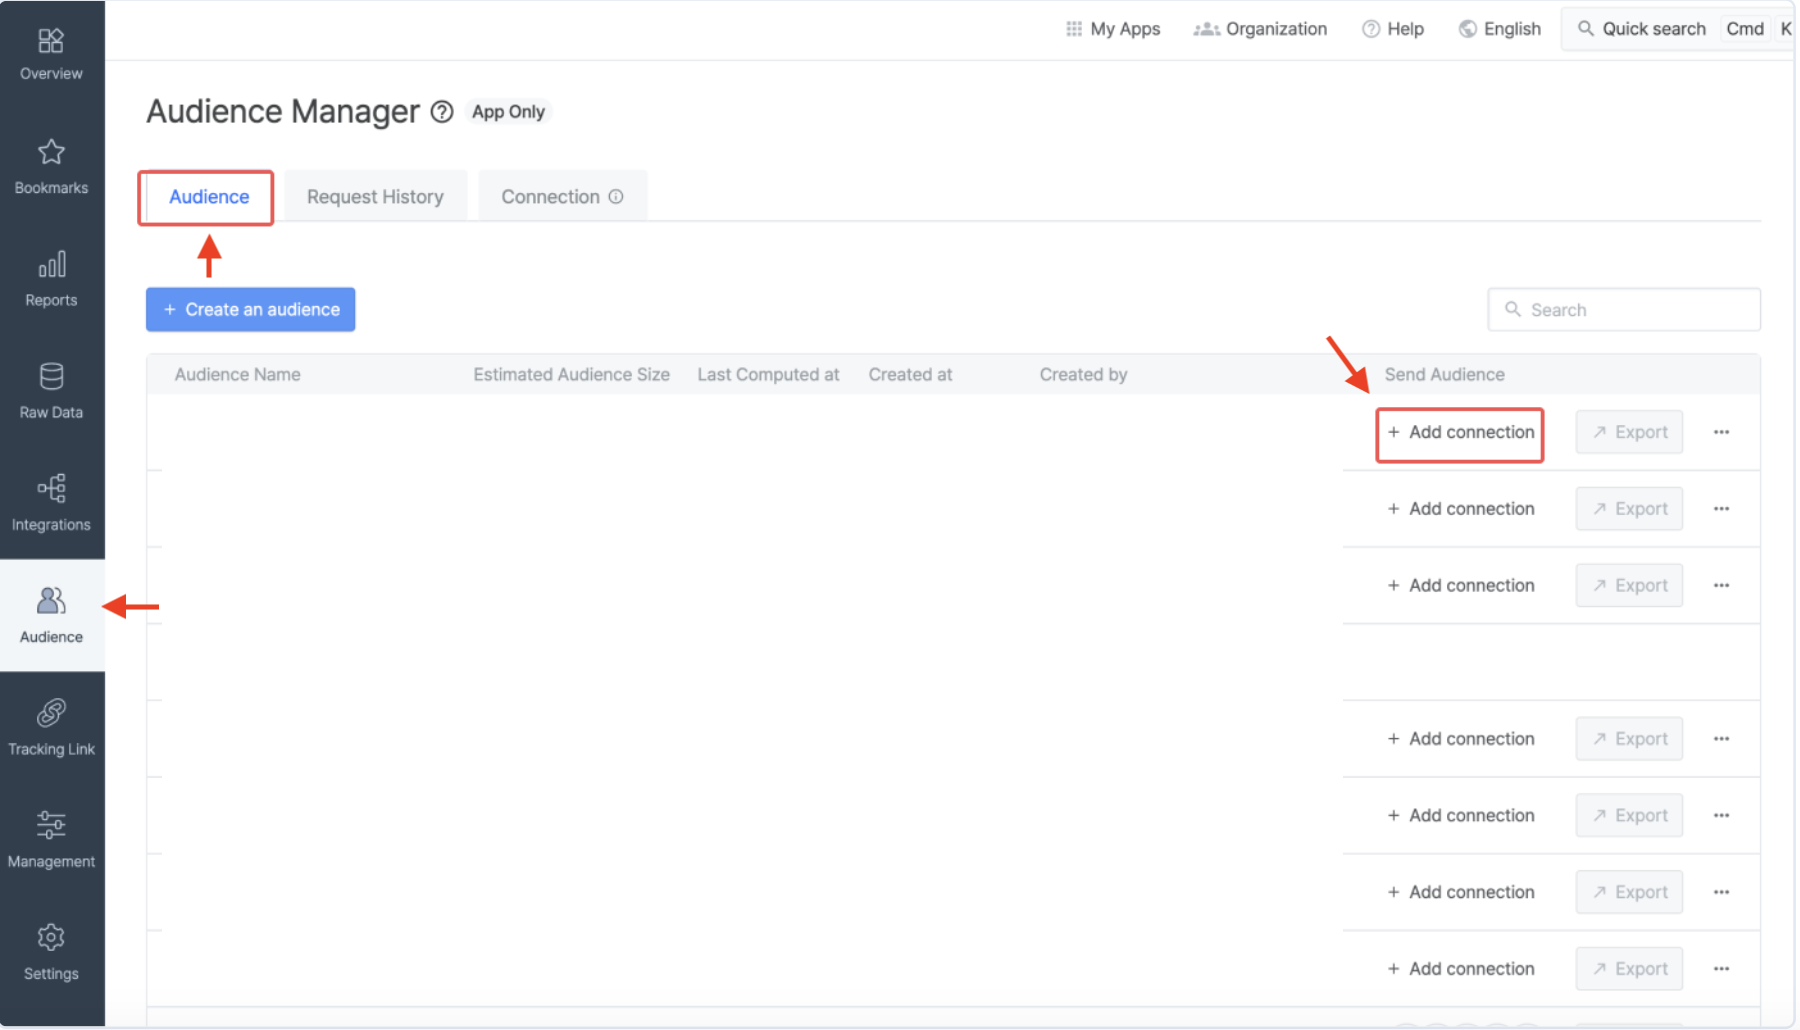This screenshot has height=1030, width=1800.
Task: Click the Send Audience column header
Action: [x=1444, y=375]
